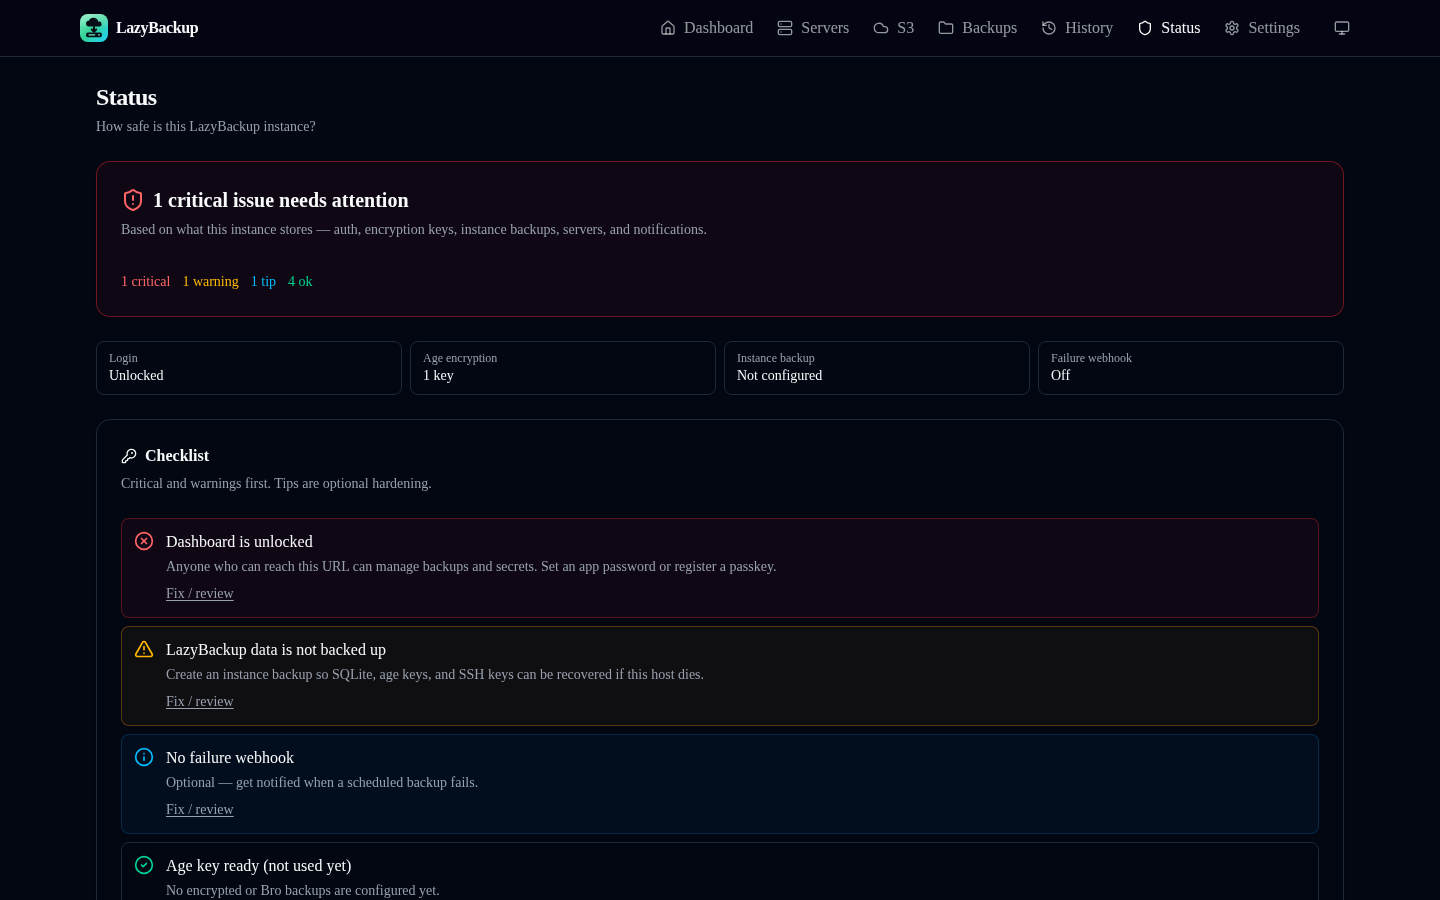Click the green check icon for Age key ready
This screenshot has height=900, width=1440.
pos(144,865)
